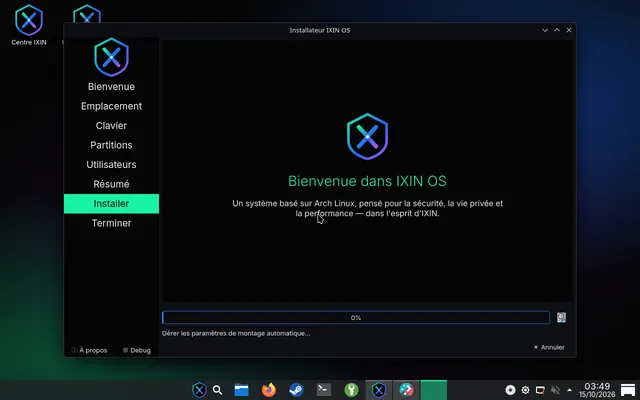
Task: Click the Debug button in the sidebar
Action: (x=137, y=350)
